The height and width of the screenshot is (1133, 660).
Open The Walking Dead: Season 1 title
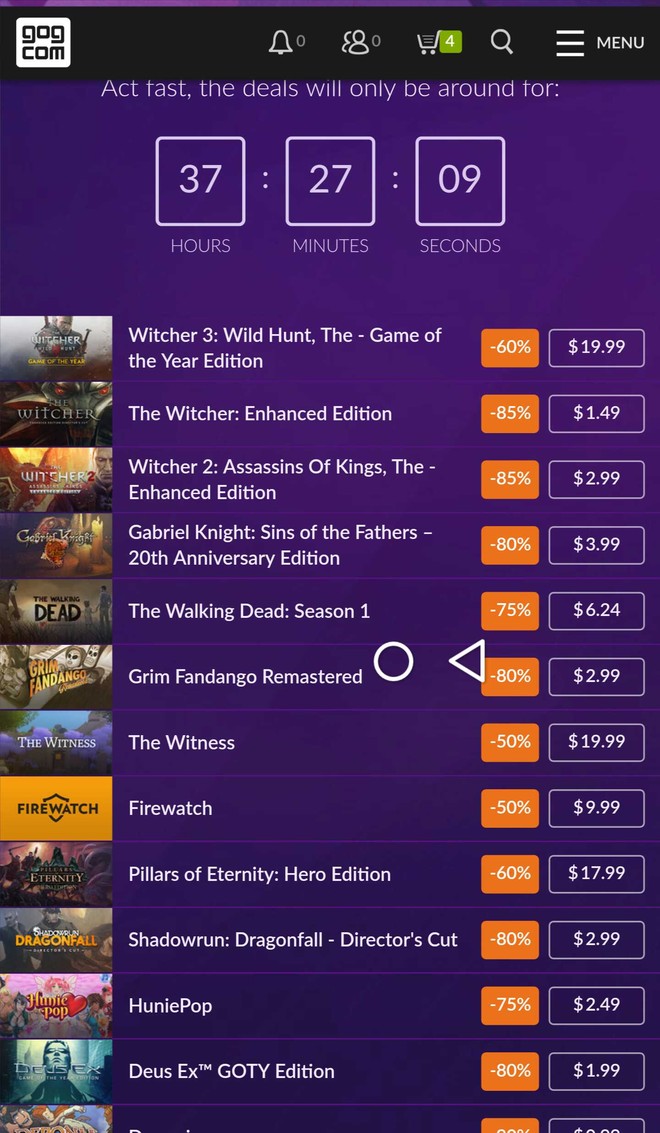(x=249, y=611)
